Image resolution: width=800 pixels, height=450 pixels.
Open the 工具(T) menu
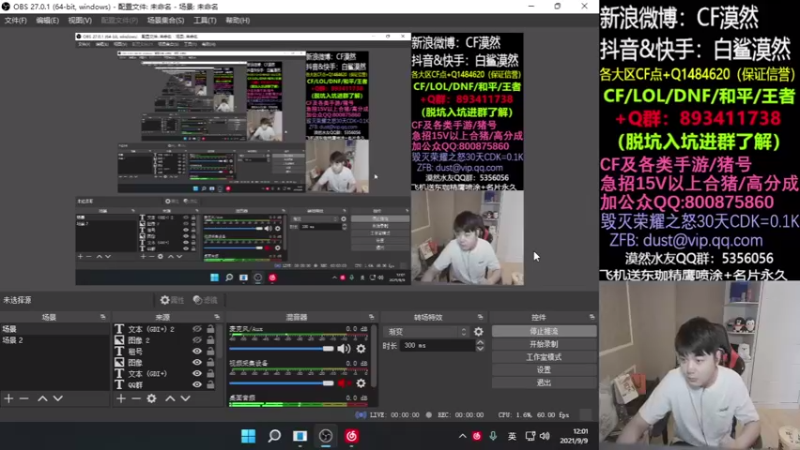pyautogui.click(x=205, y=20)
